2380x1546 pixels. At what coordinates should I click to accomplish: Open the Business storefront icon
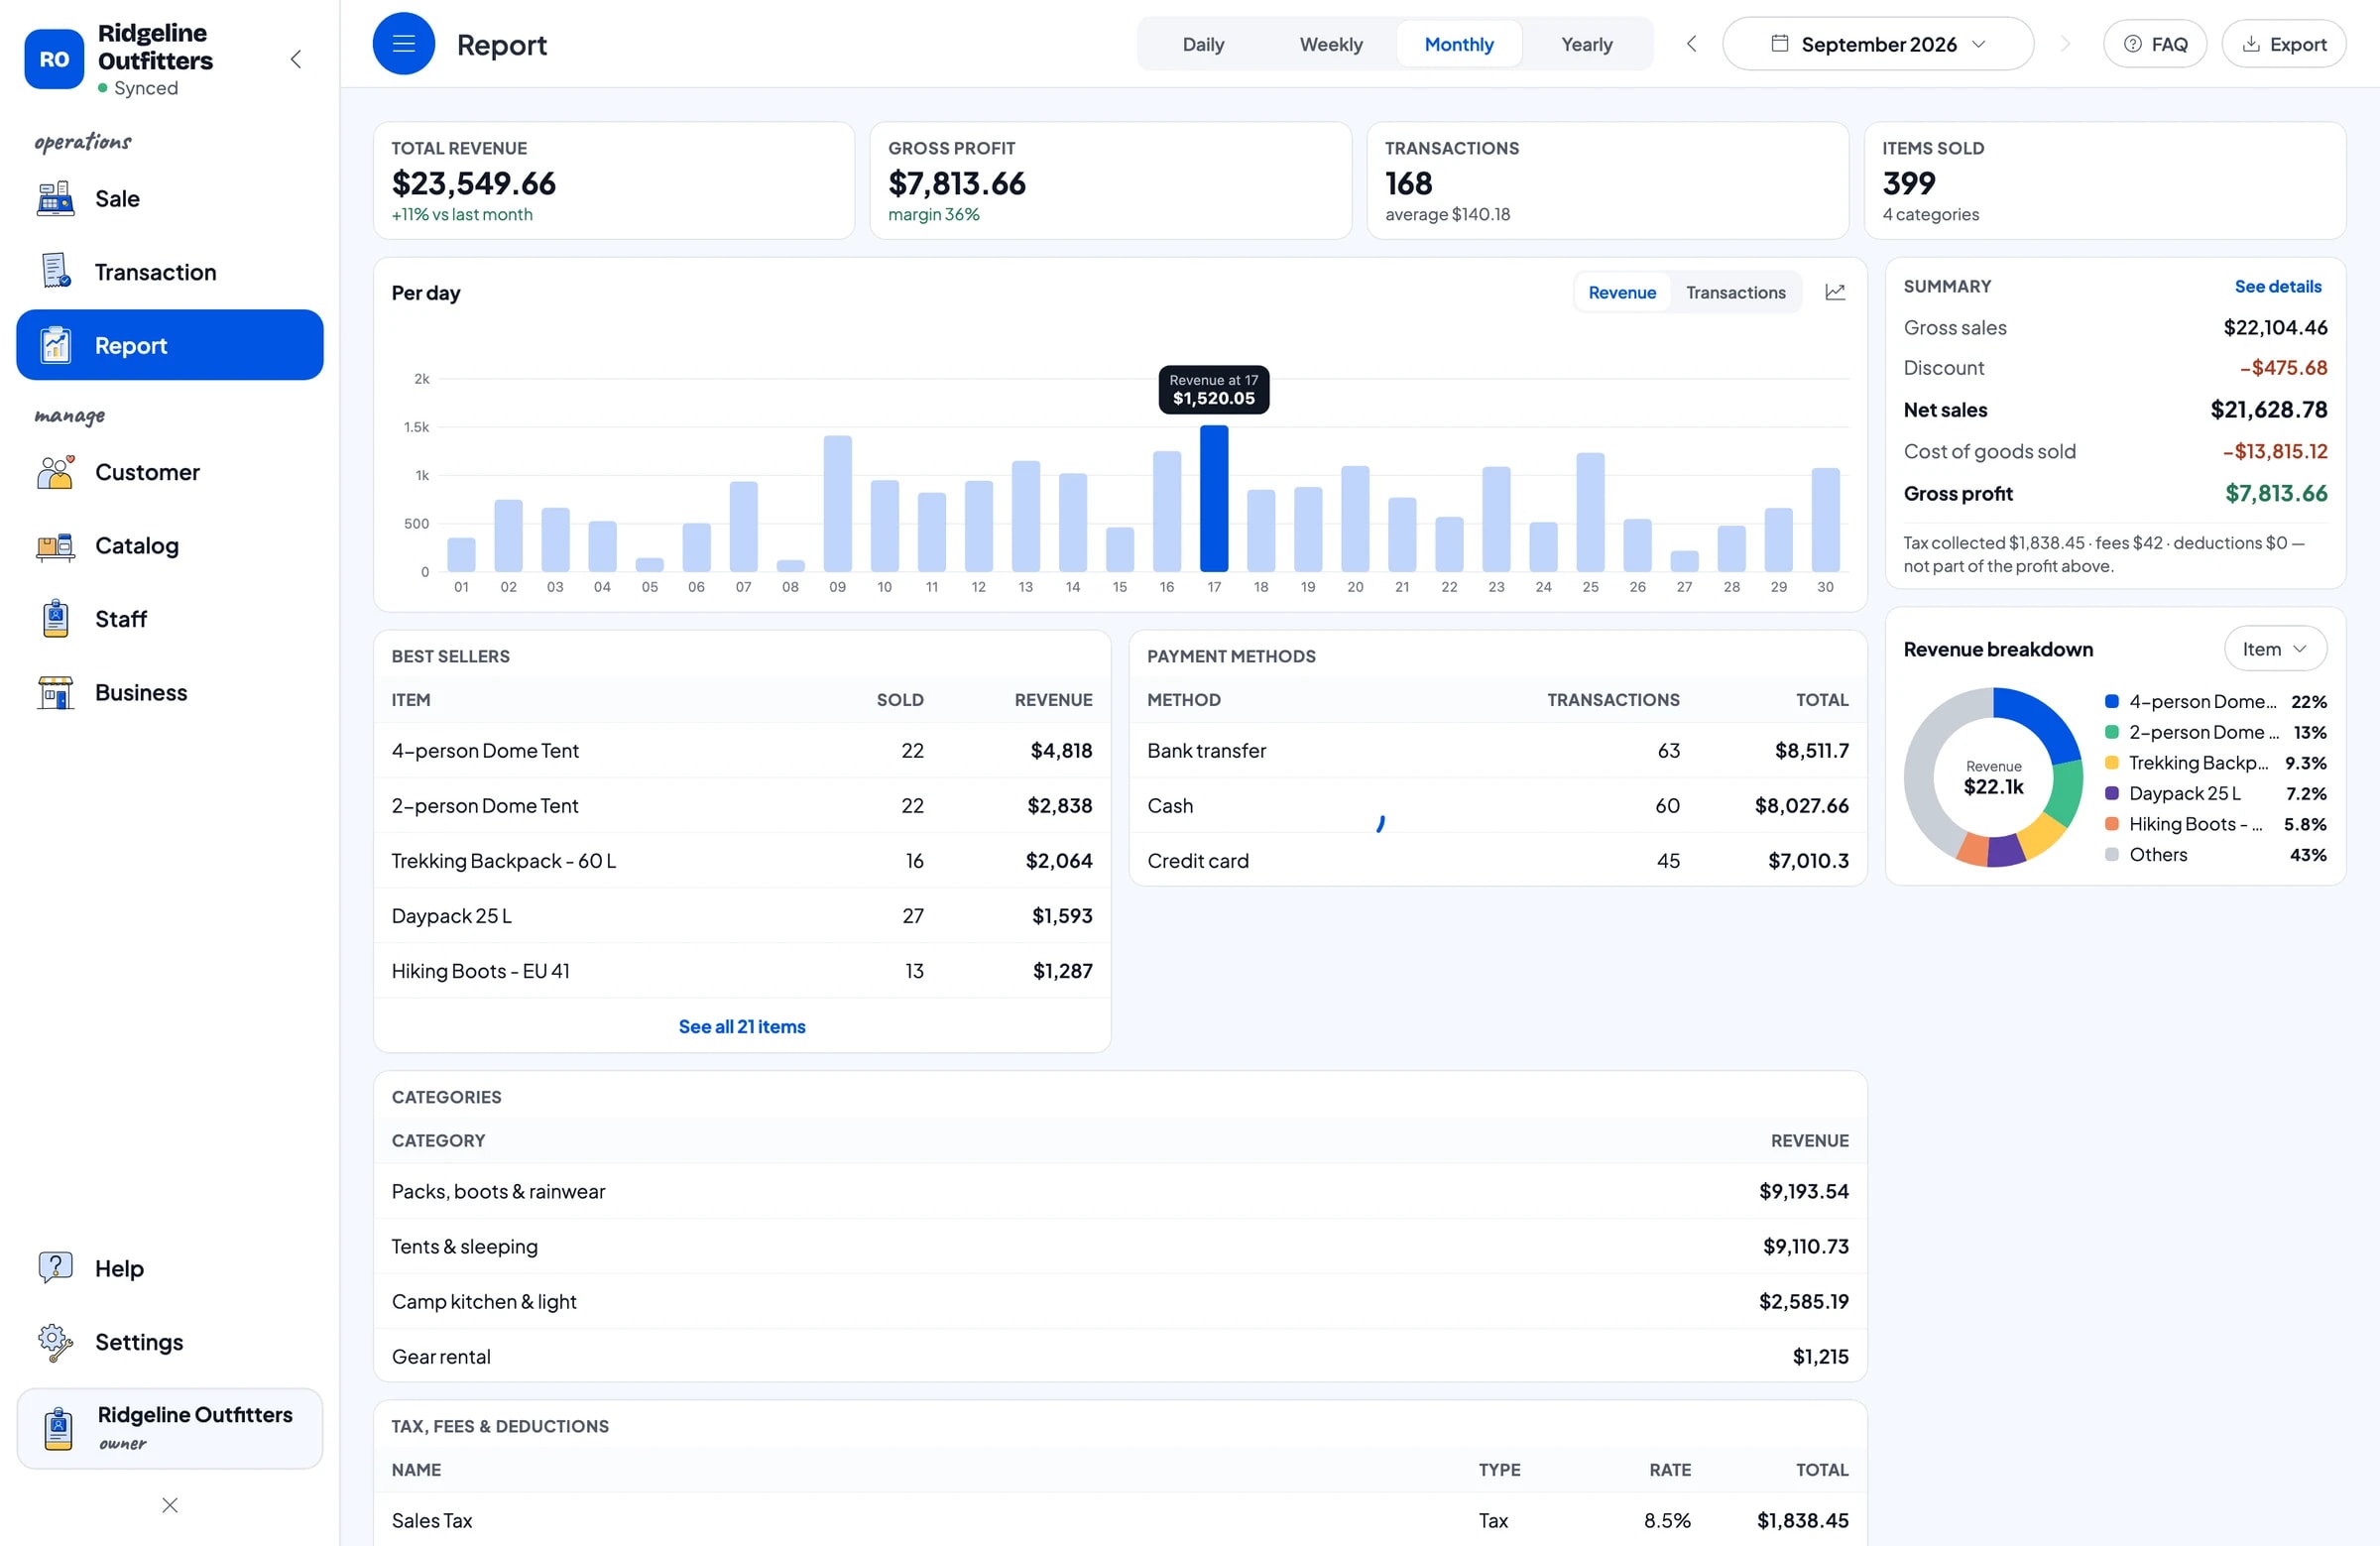coord(56,692)
